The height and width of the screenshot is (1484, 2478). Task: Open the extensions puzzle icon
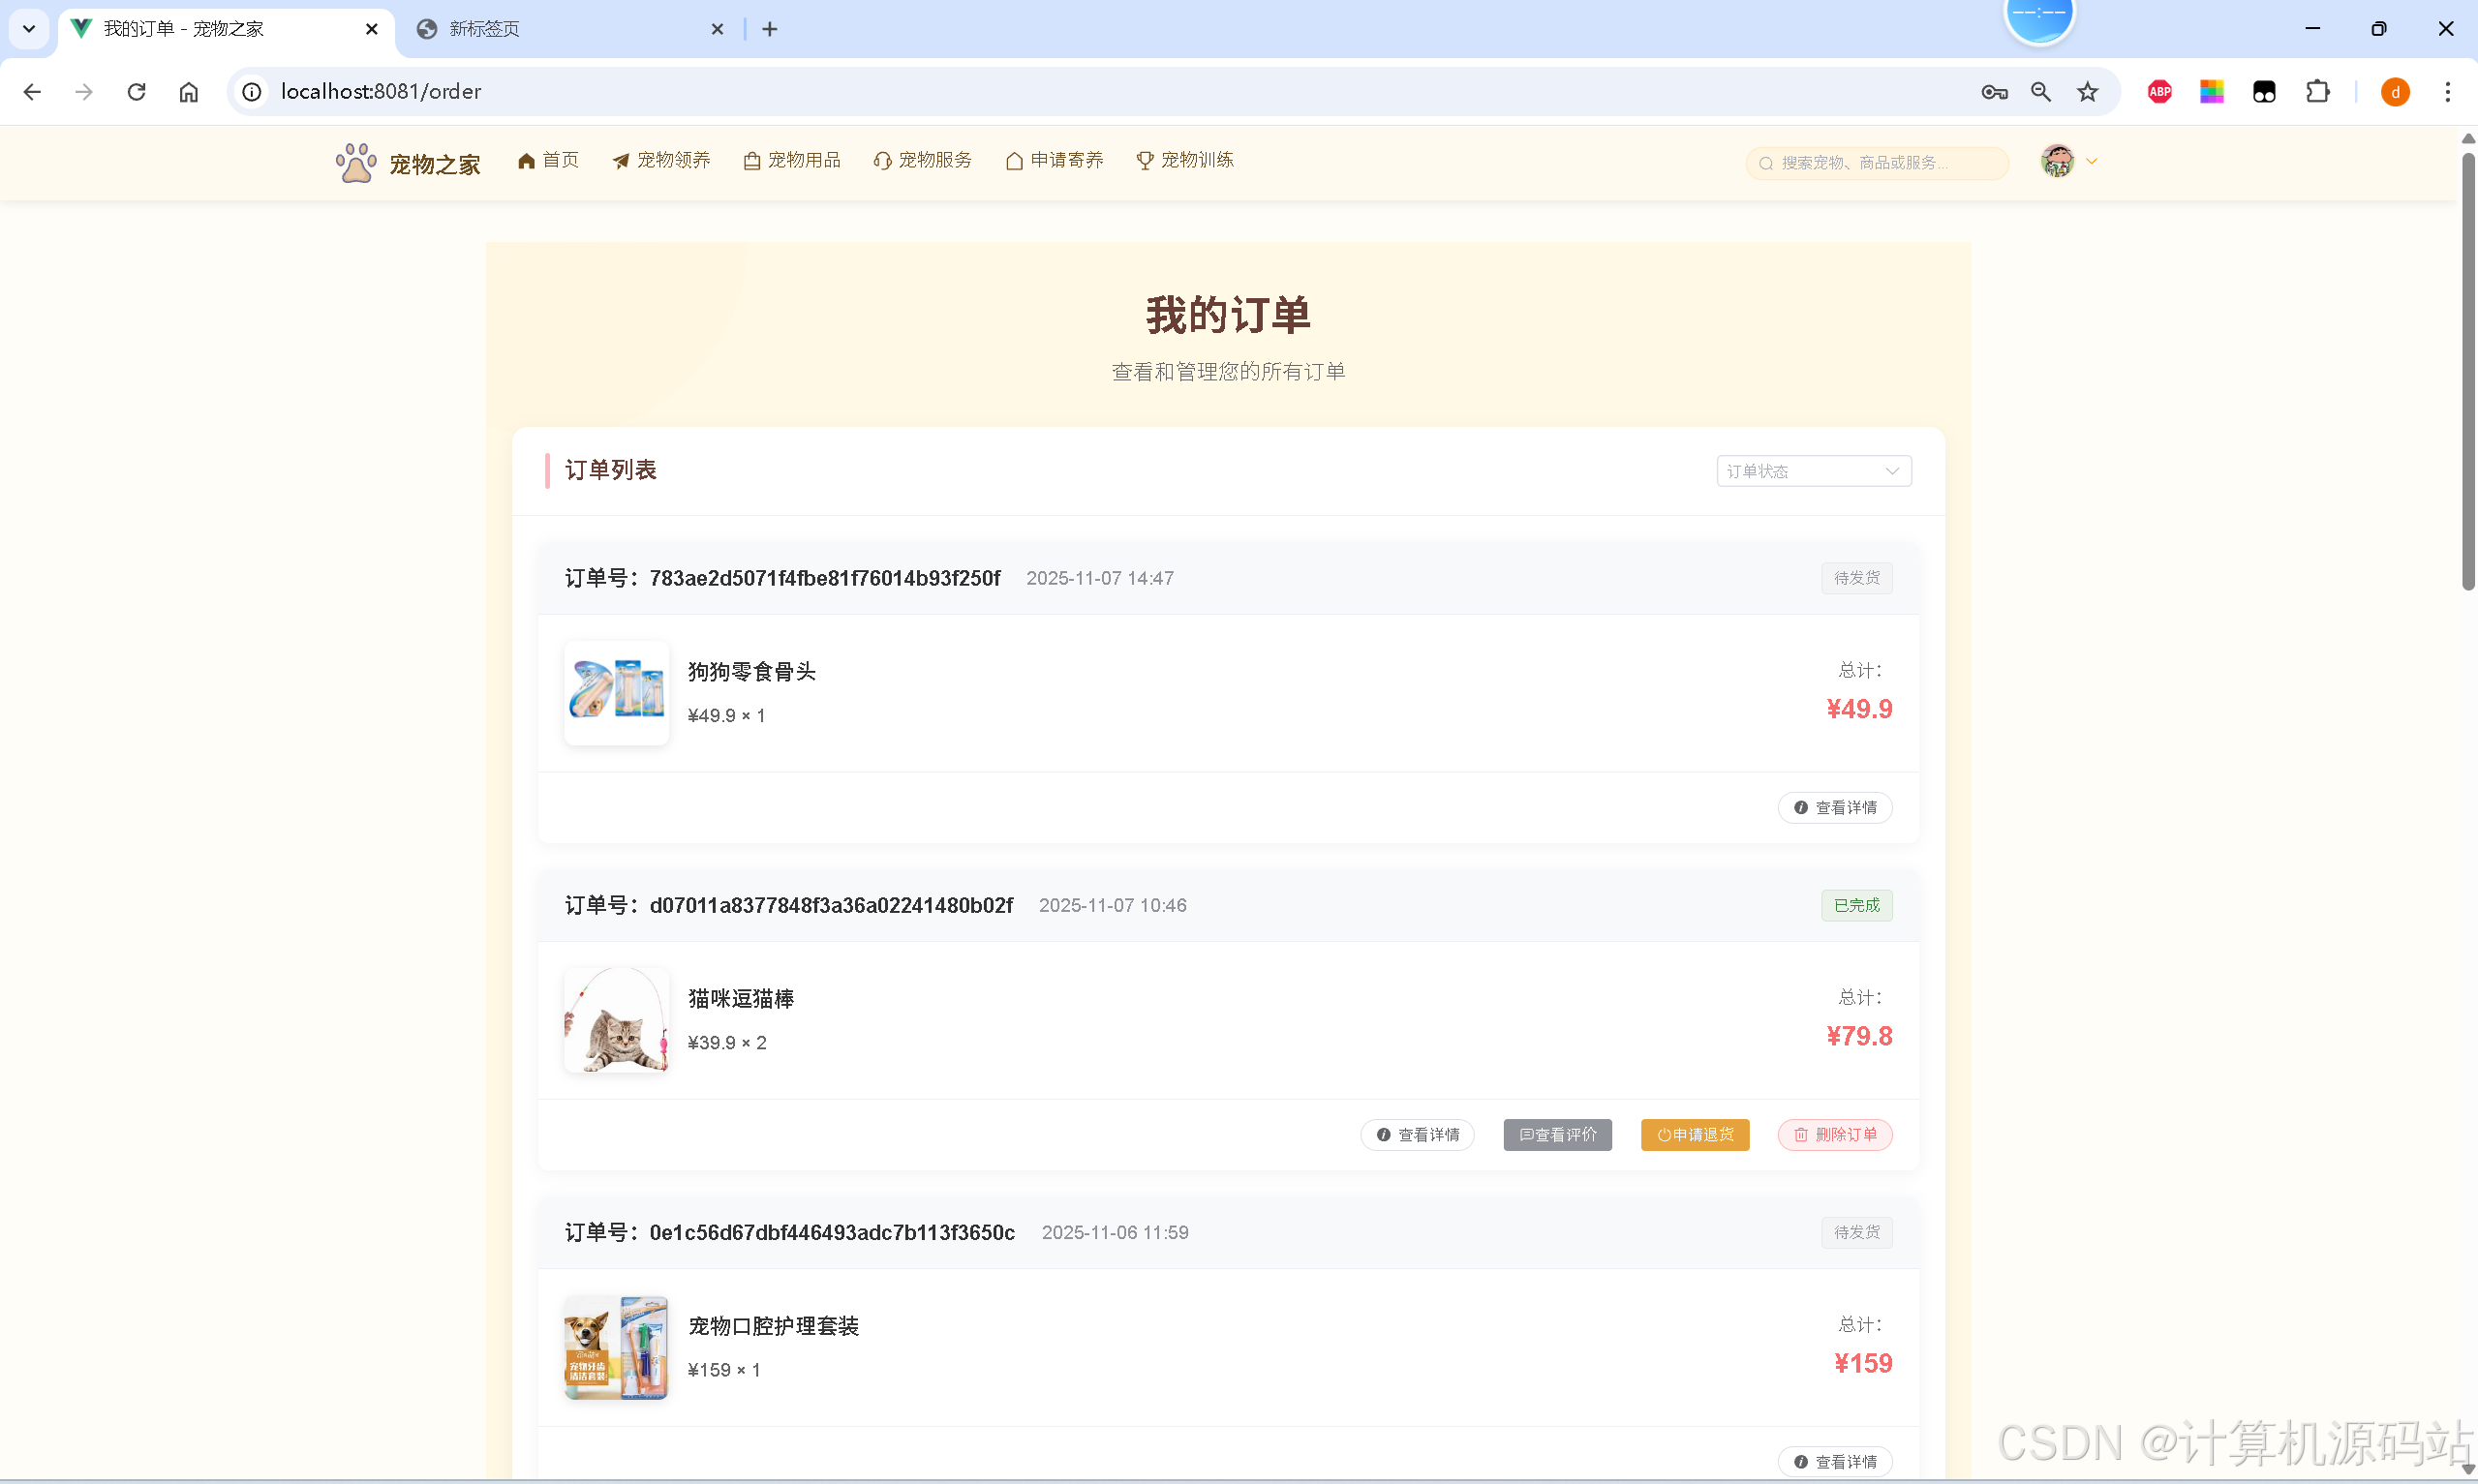(x=2317, y=92)
